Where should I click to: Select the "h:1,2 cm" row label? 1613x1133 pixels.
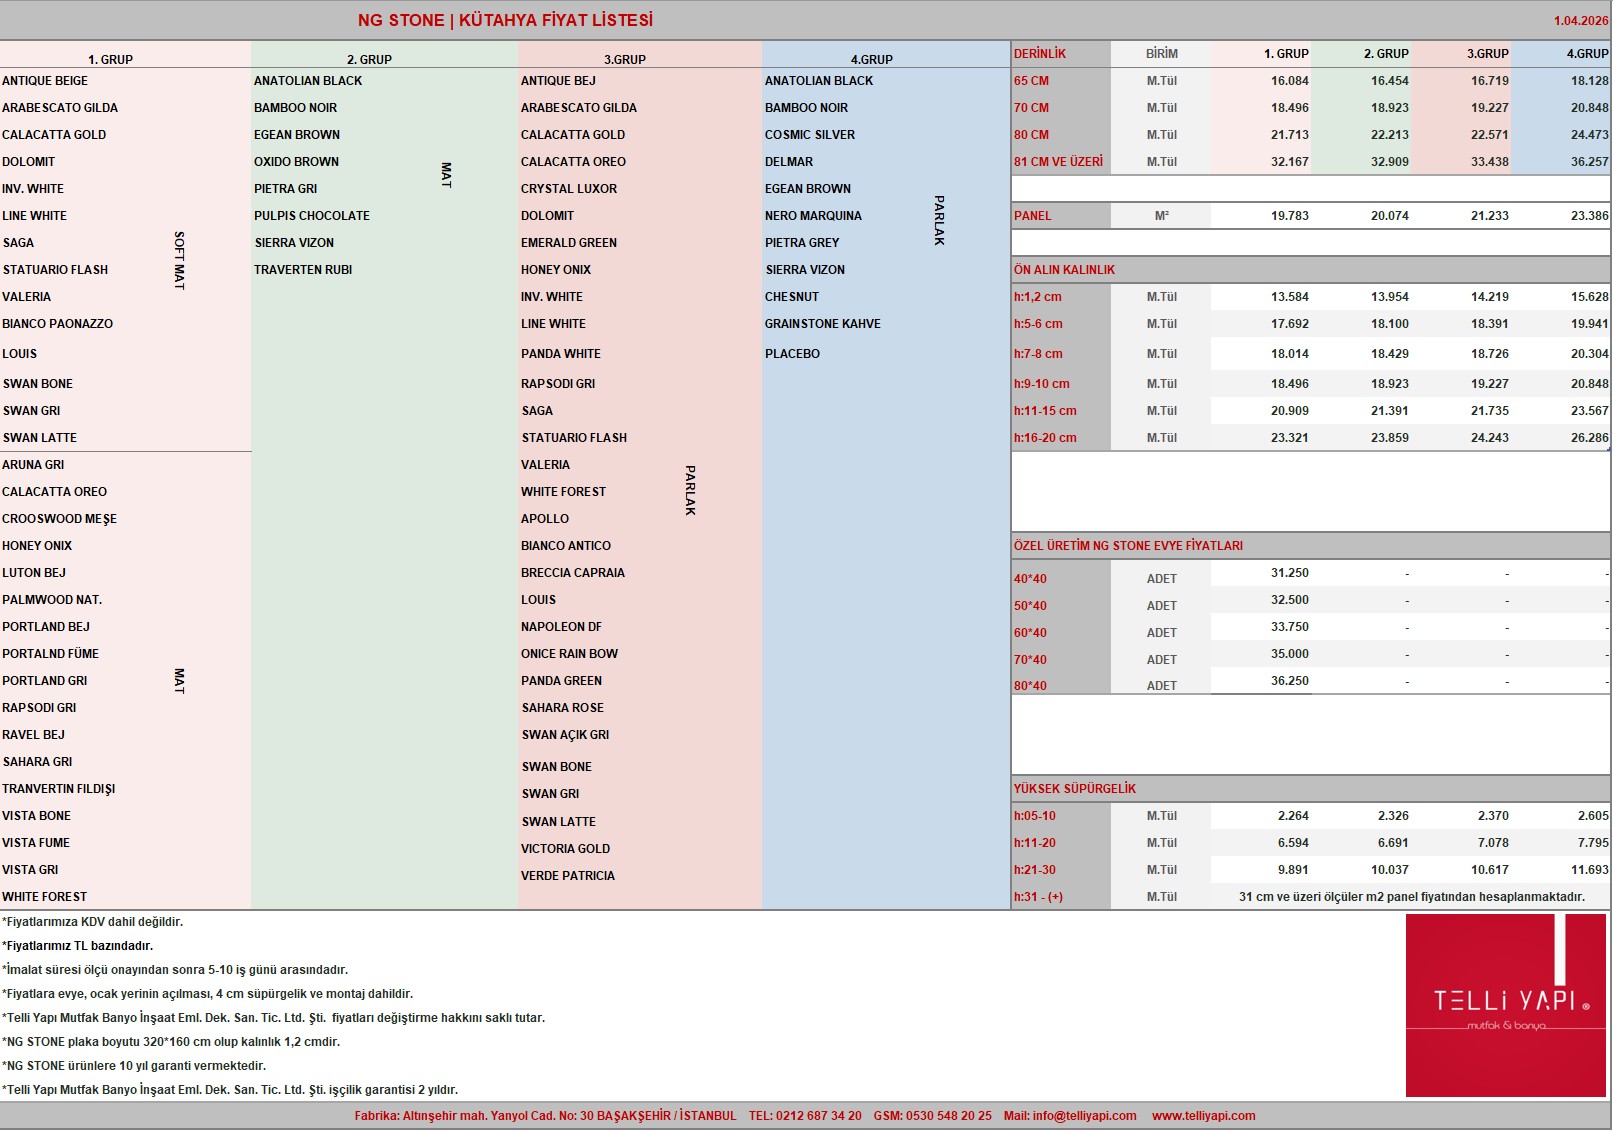point(1038,297)
